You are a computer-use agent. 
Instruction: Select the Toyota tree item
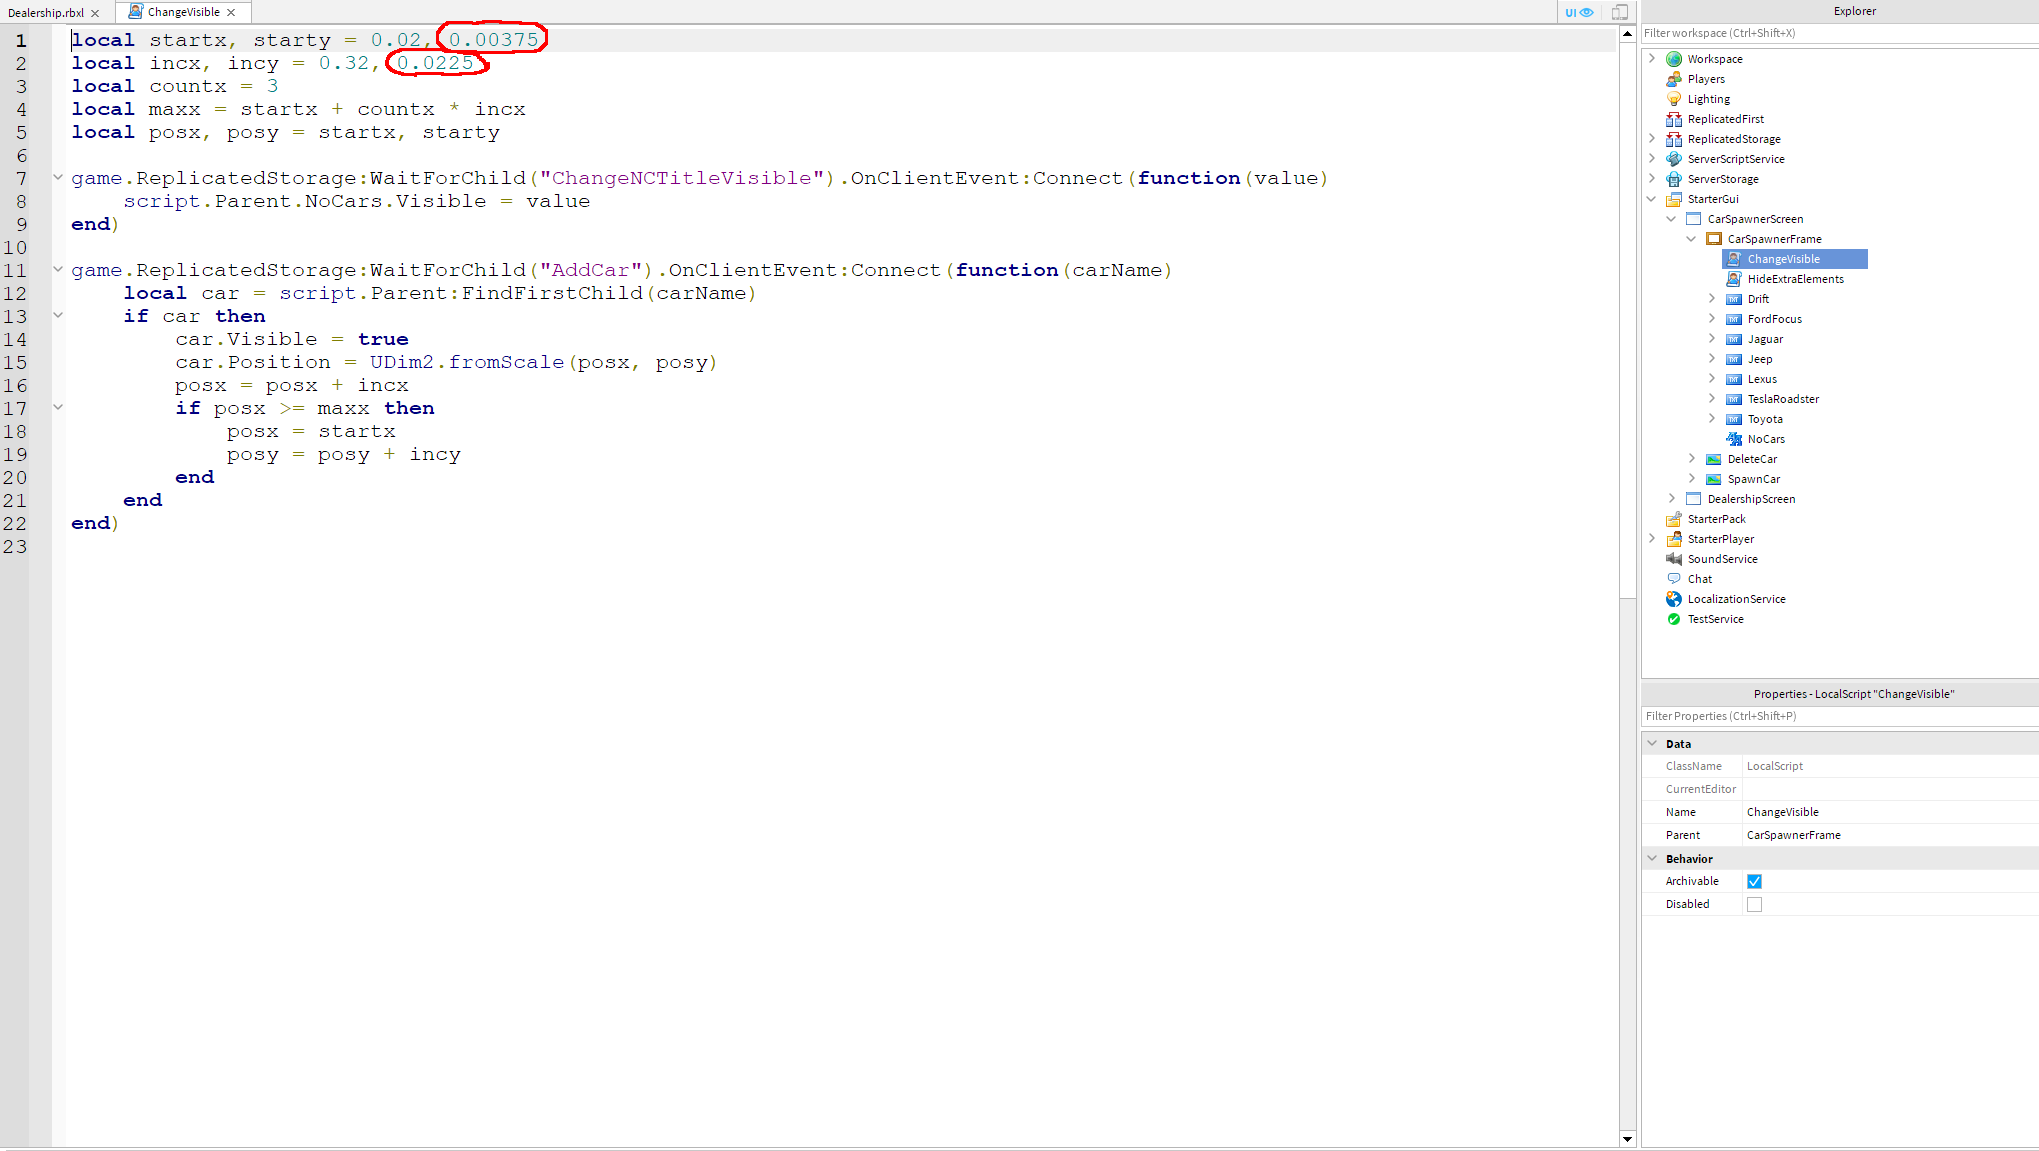pos(1765,419)
